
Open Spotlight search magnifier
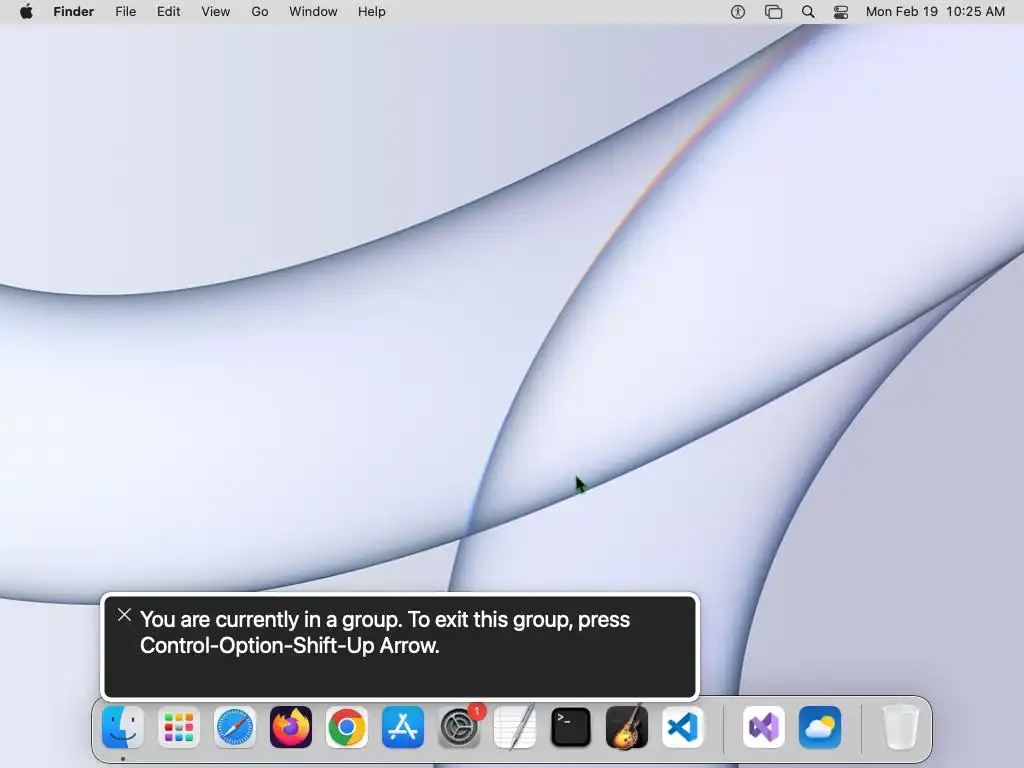tap(808, 12)
